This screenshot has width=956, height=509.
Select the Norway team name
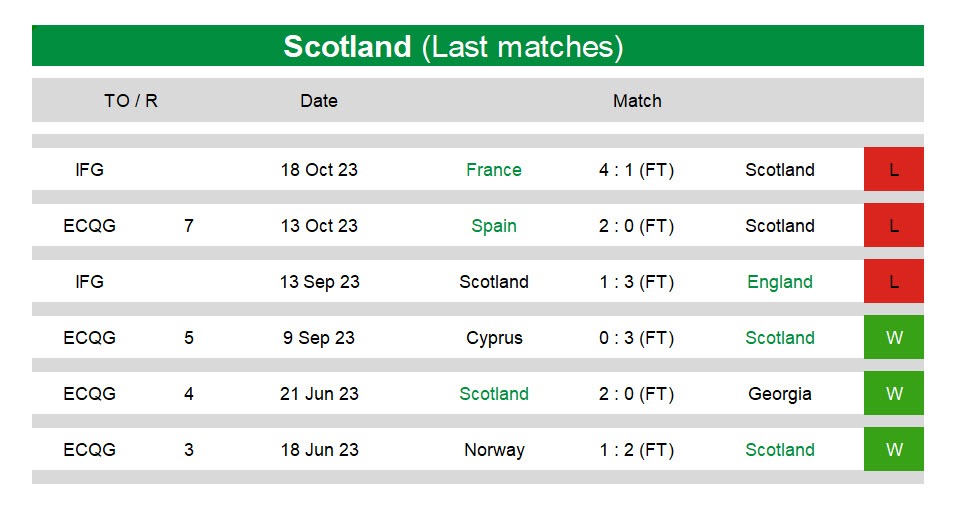[x=494, y=450]
